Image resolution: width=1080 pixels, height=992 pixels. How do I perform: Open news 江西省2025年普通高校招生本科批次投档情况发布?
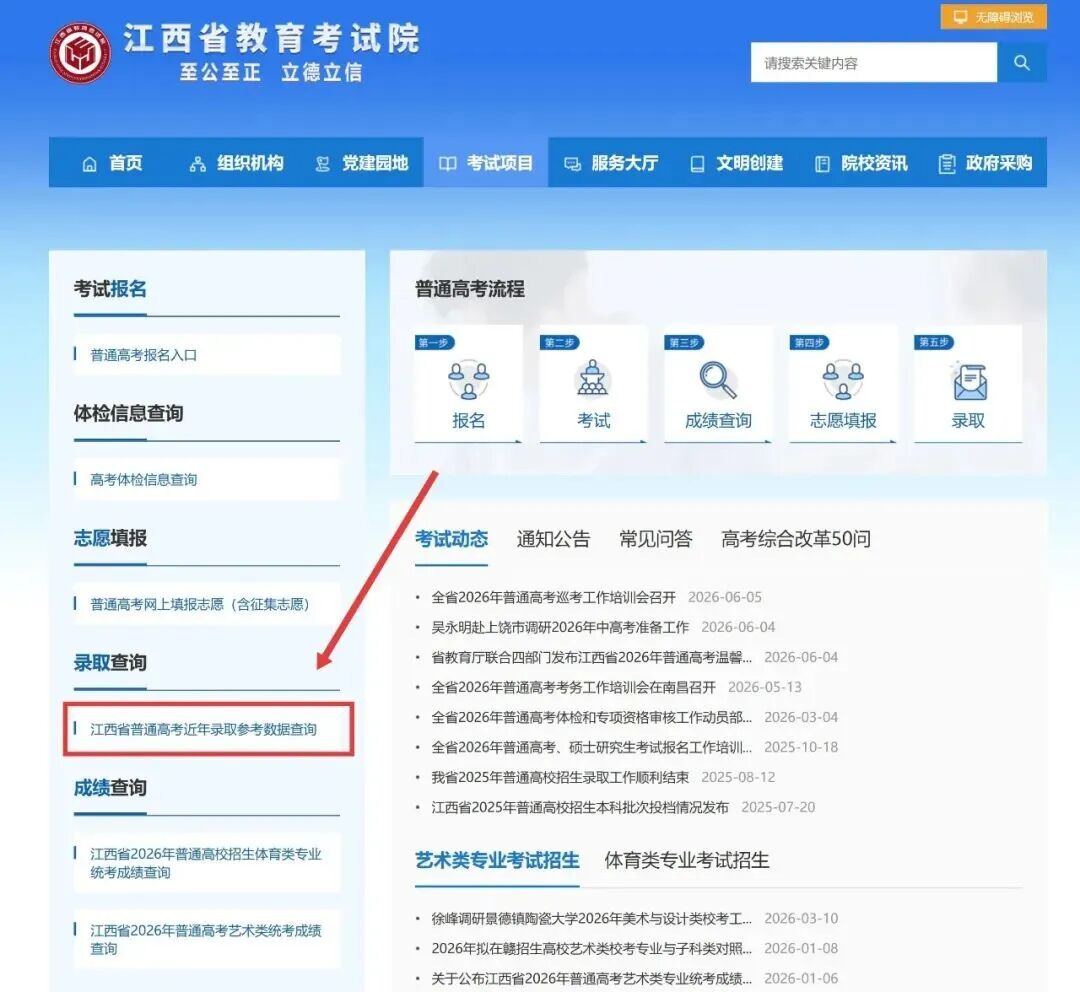(580, 807)
